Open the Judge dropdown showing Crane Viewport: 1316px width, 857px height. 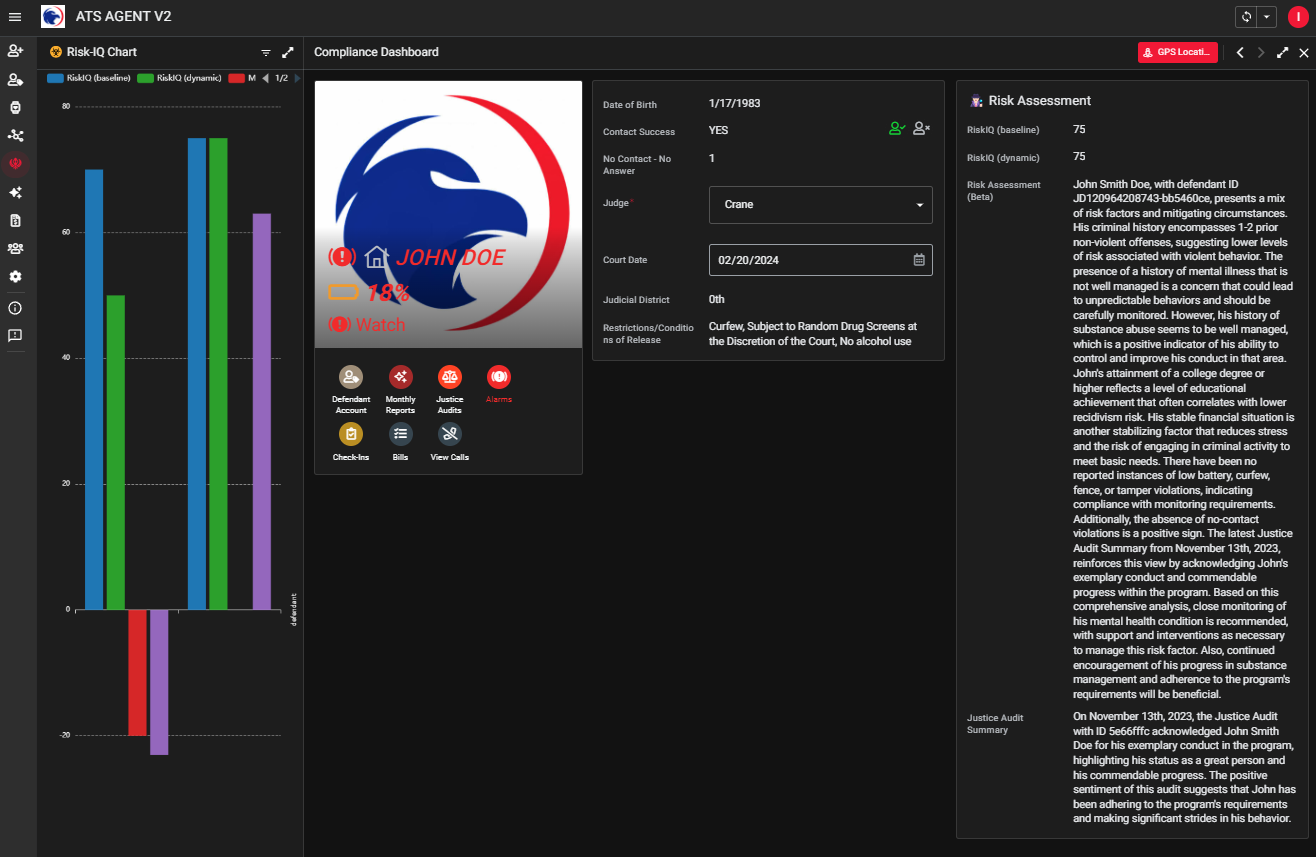click(820, 205)
